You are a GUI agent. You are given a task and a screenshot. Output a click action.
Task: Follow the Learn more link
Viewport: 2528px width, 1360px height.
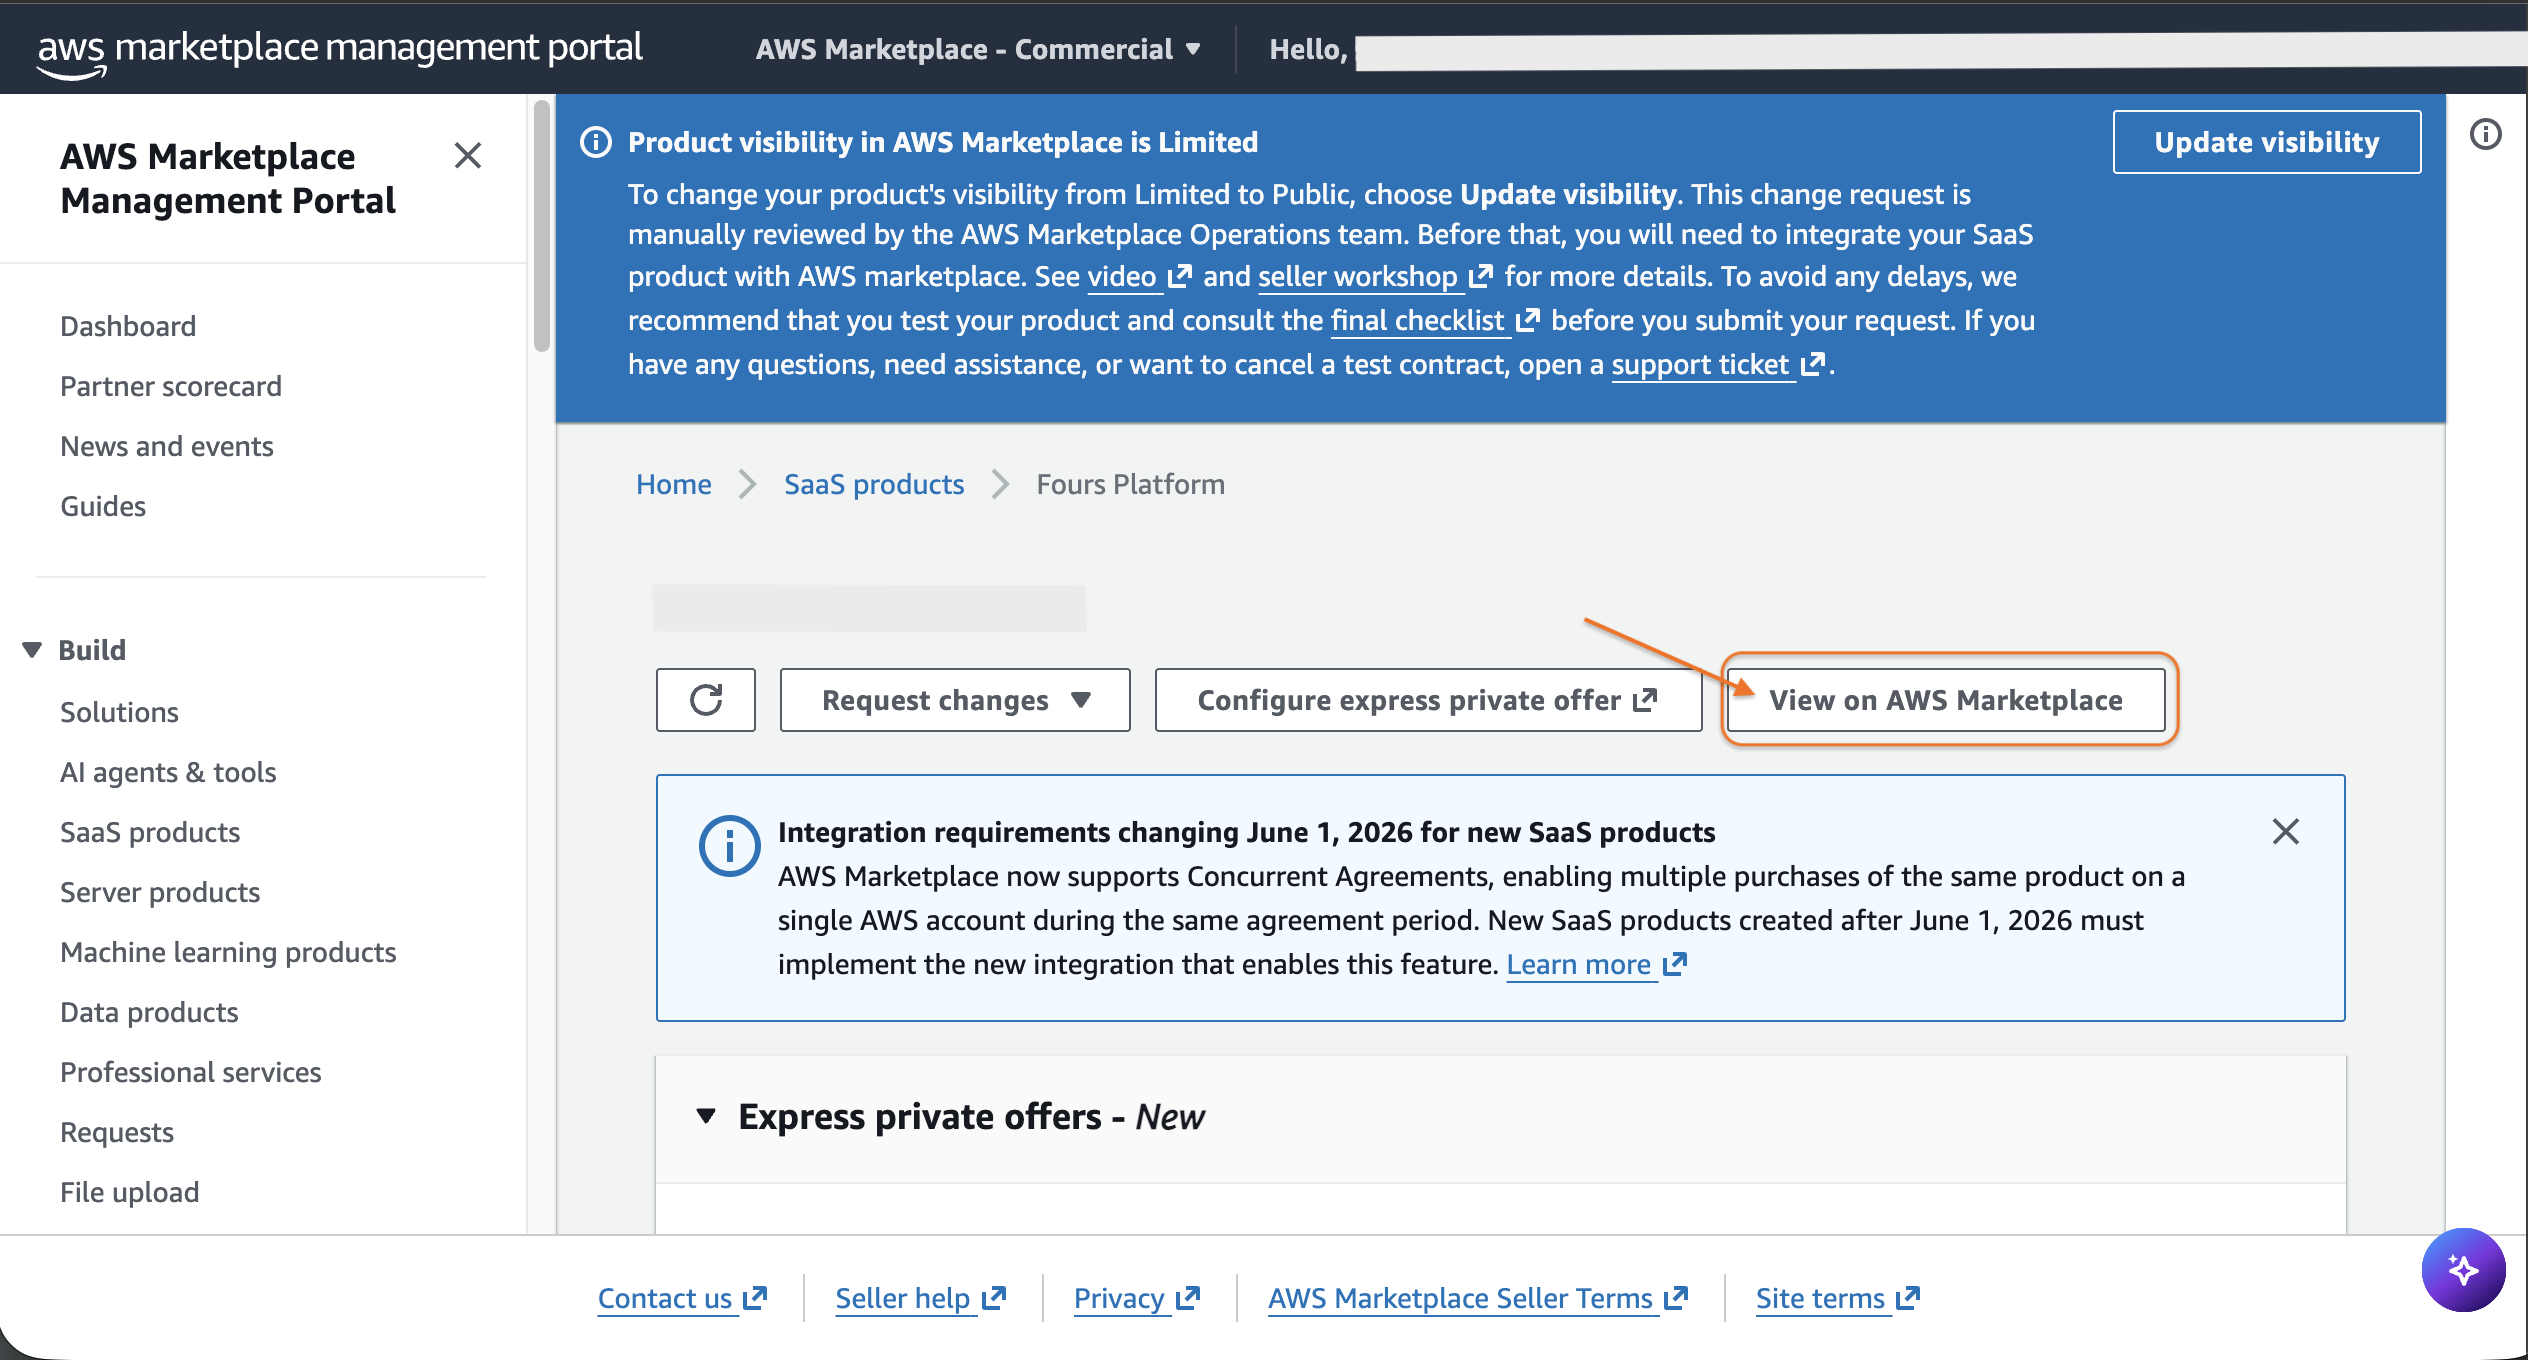(x=1579, y=964)
